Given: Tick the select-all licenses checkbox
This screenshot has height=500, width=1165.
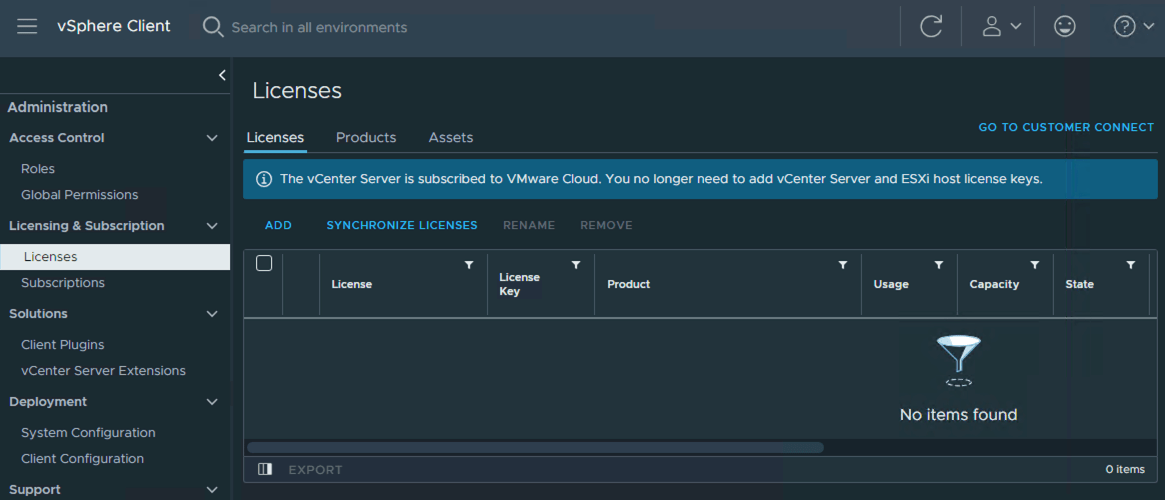Looking at the screenshot, I should [264, 263].
